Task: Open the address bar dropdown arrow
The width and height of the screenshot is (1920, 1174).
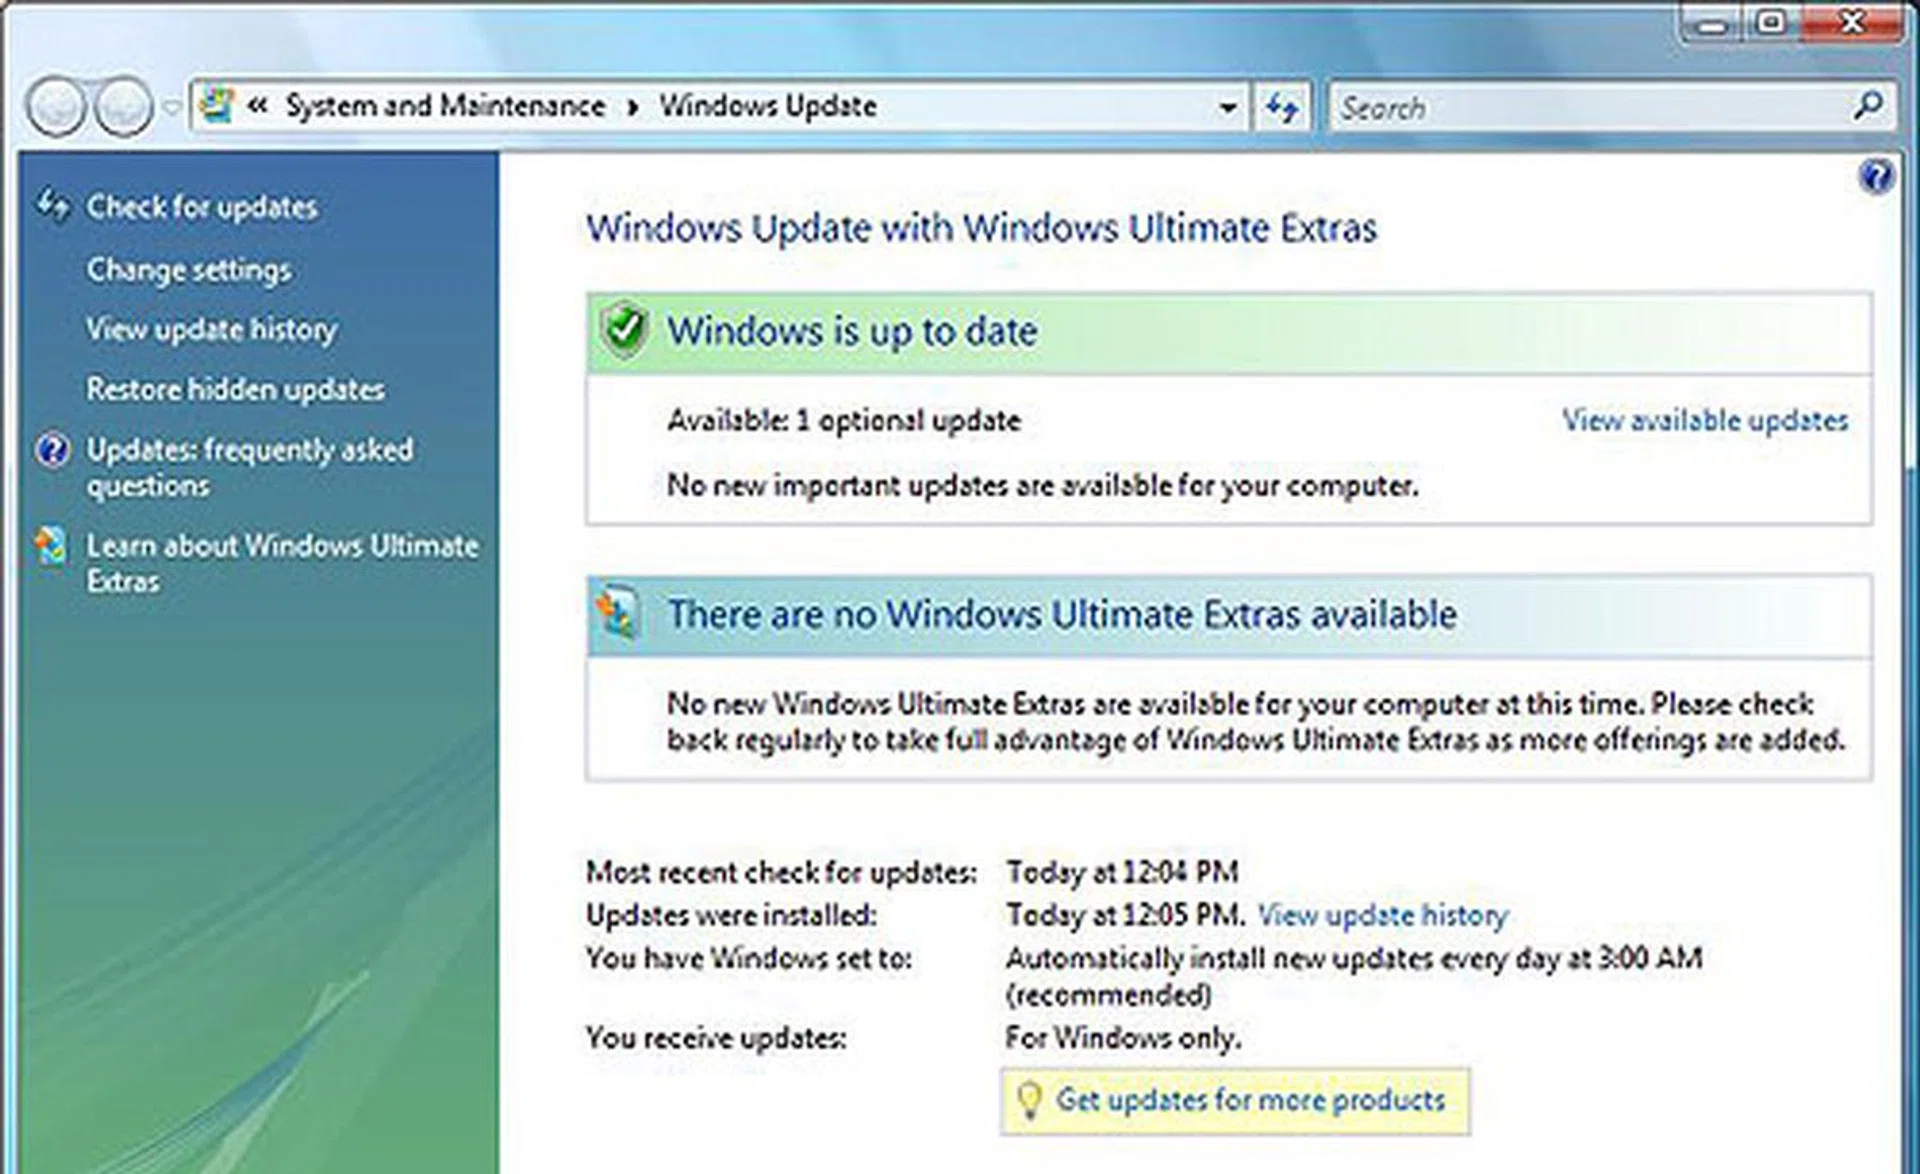Action: click(1228, 107)
